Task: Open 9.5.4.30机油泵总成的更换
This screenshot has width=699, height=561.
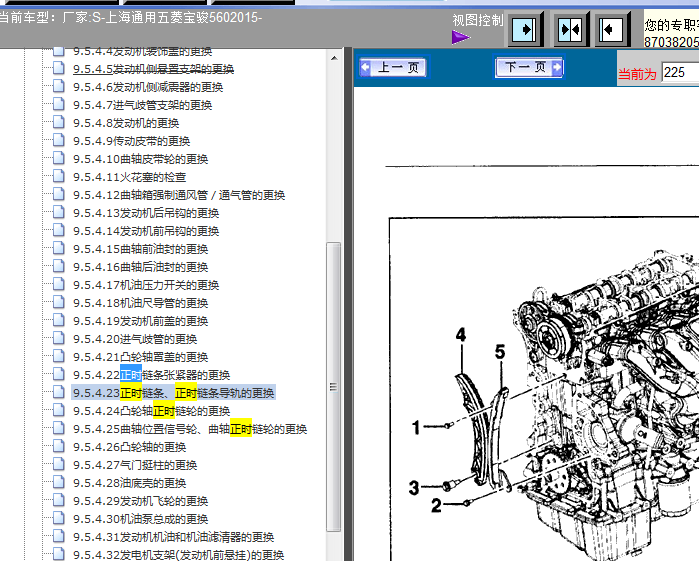Action: tap(140, 519)
